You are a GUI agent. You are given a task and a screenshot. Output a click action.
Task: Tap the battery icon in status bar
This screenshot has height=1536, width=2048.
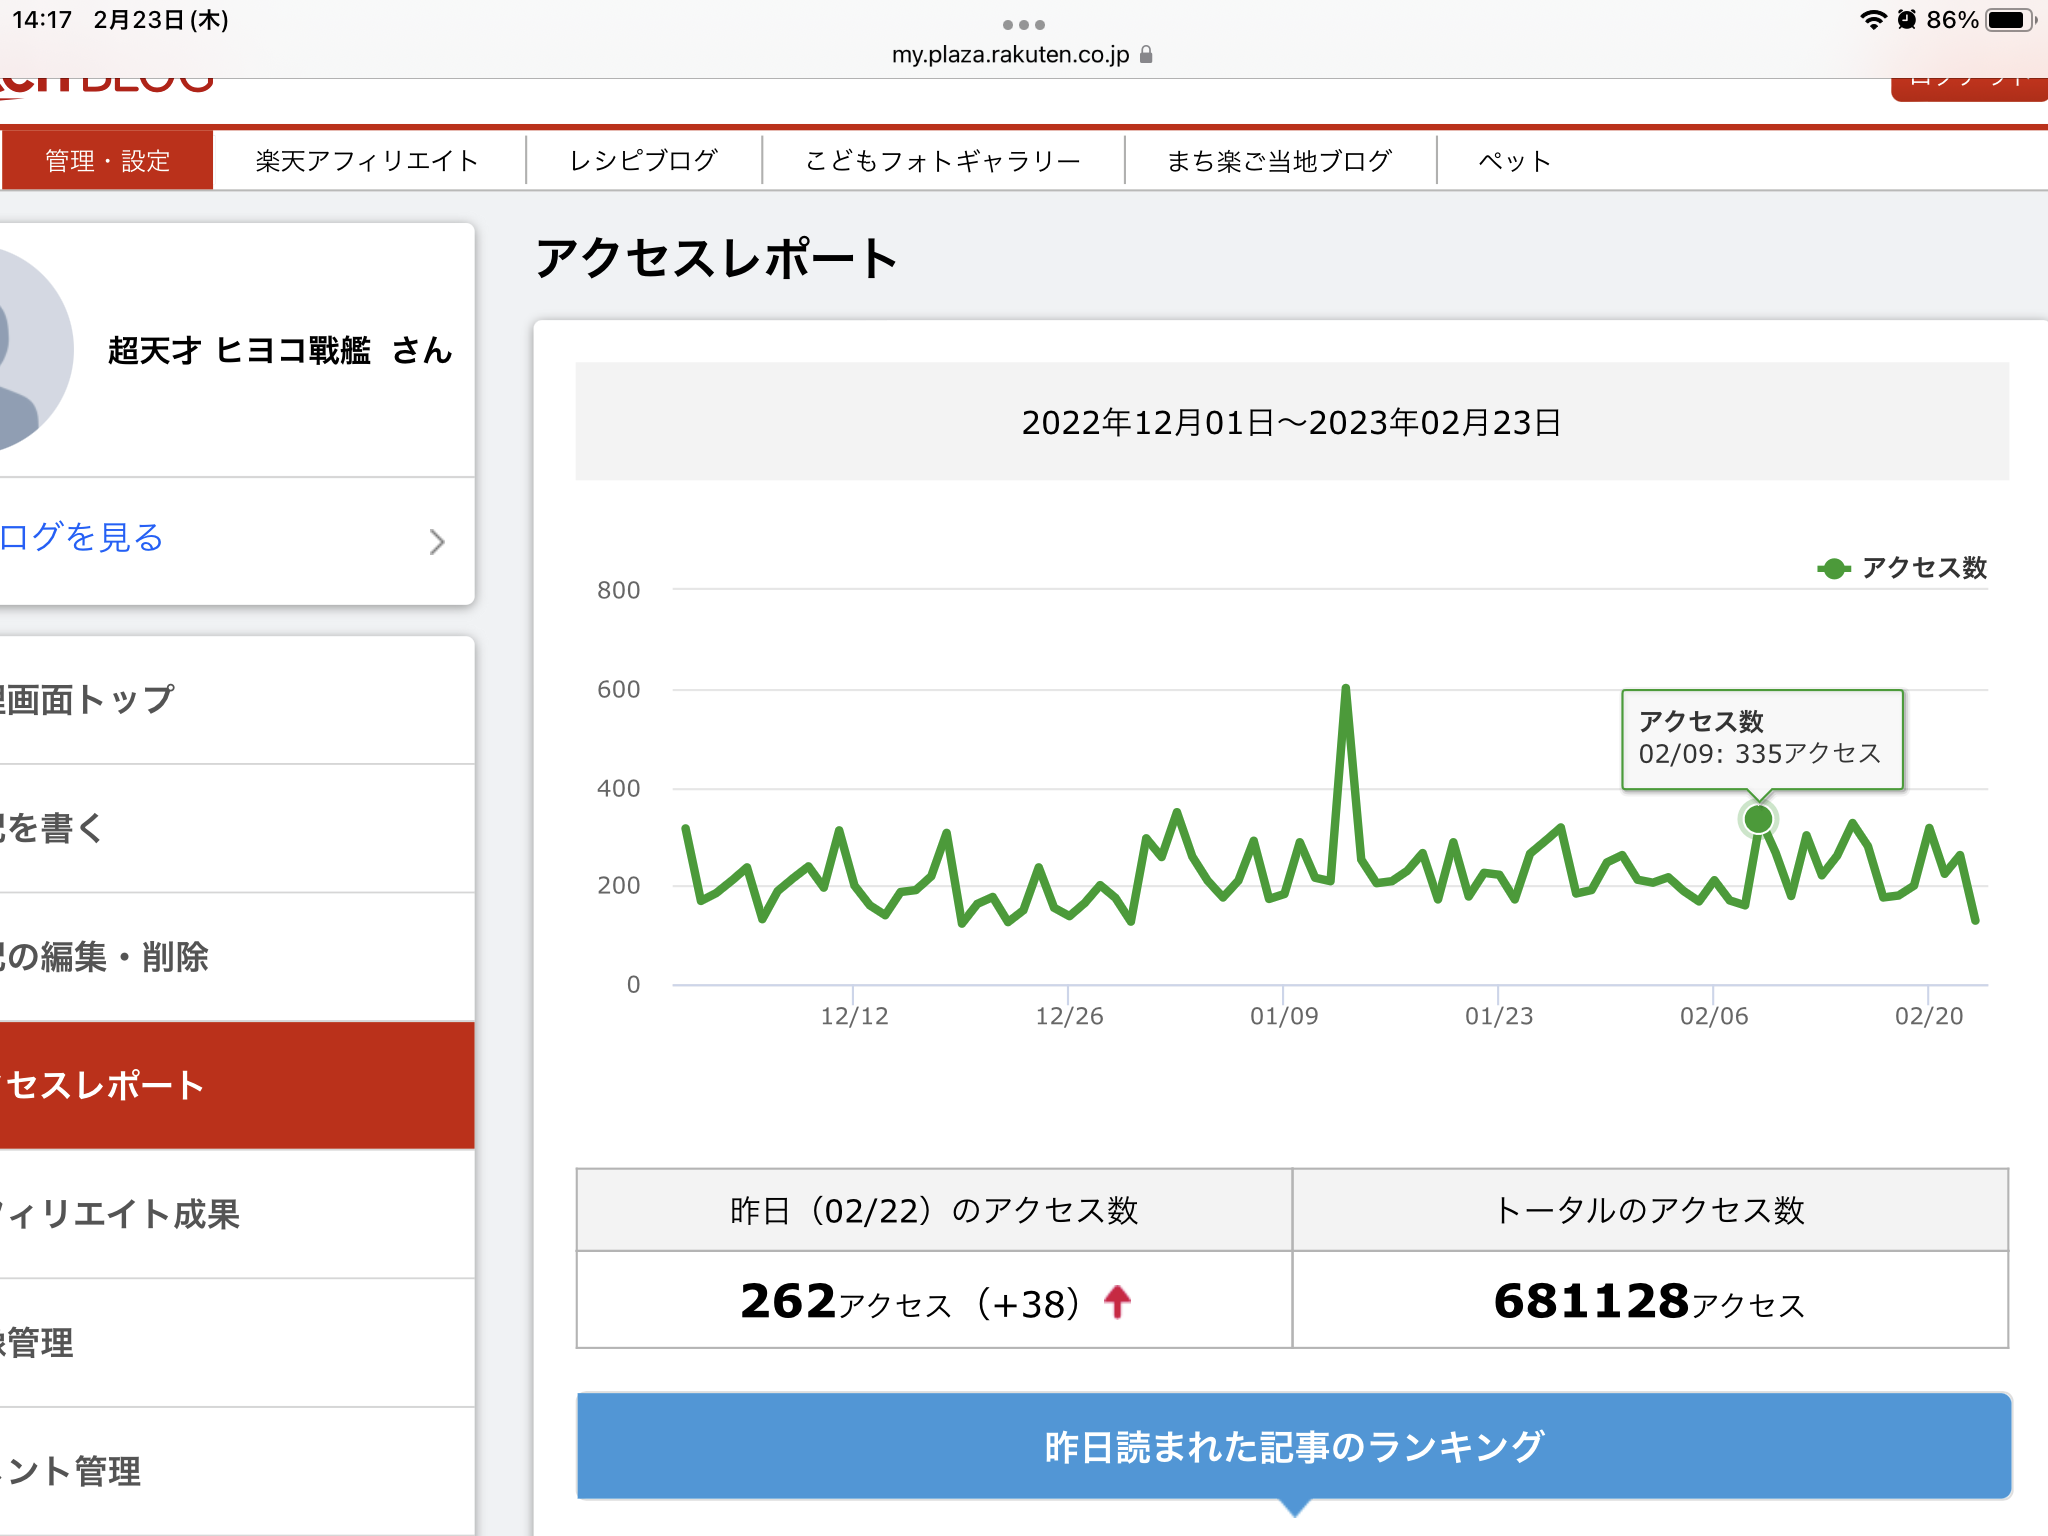[x=2009, y=20]
